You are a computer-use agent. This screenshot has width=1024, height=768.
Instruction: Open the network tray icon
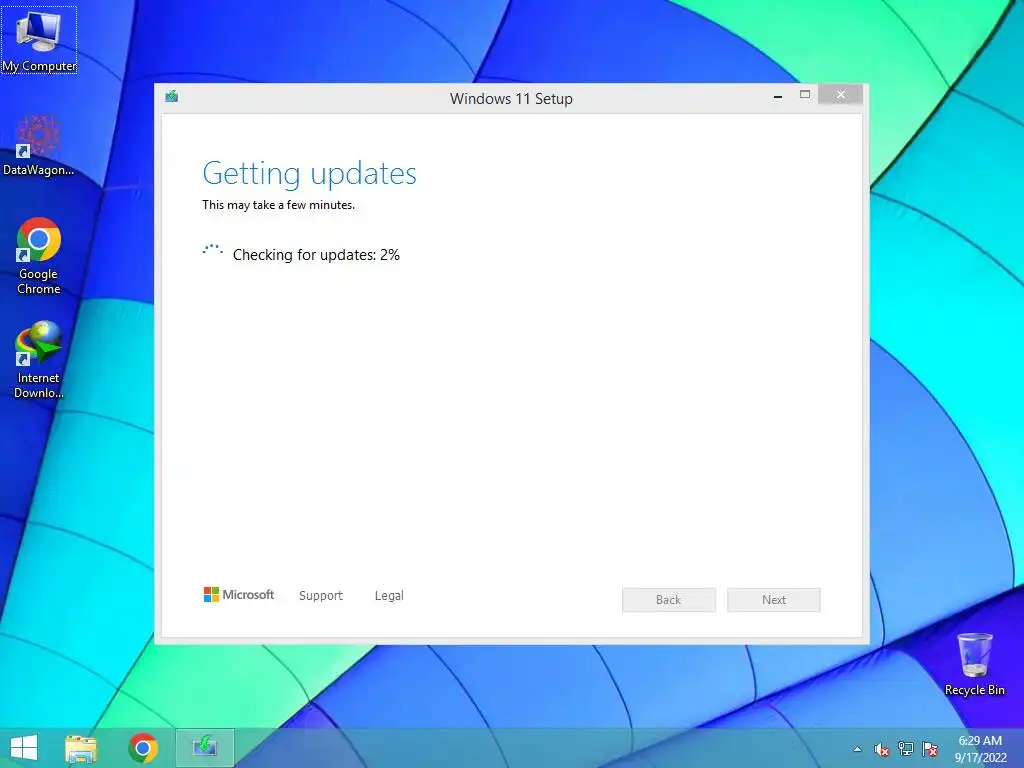(906, 749)
